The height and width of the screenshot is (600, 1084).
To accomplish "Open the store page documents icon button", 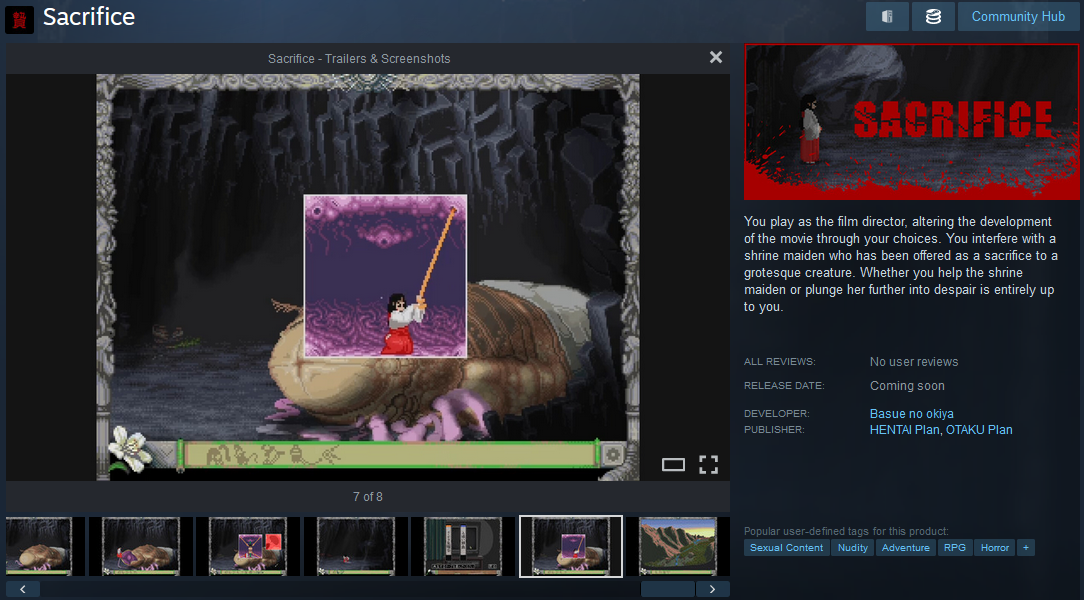I will point(887,17).
